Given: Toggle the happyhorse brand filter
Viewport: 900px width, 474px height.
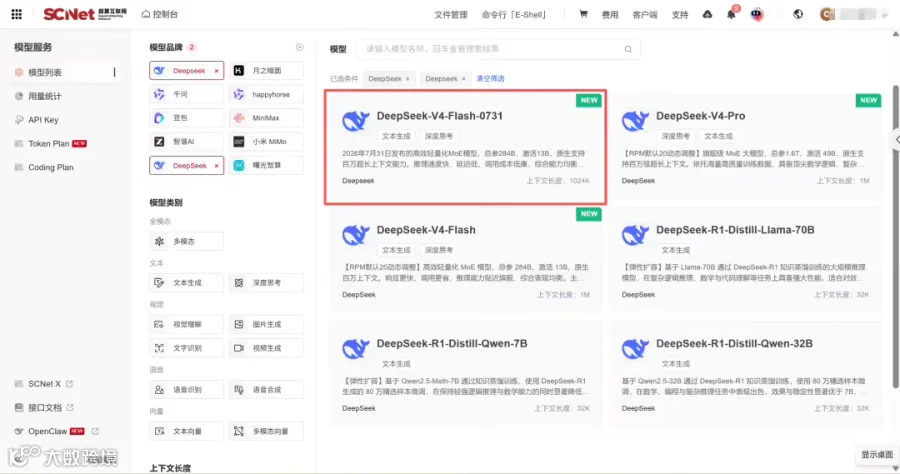Looking at the screenshot, I should pyautogui.click(x=266, y=94).
